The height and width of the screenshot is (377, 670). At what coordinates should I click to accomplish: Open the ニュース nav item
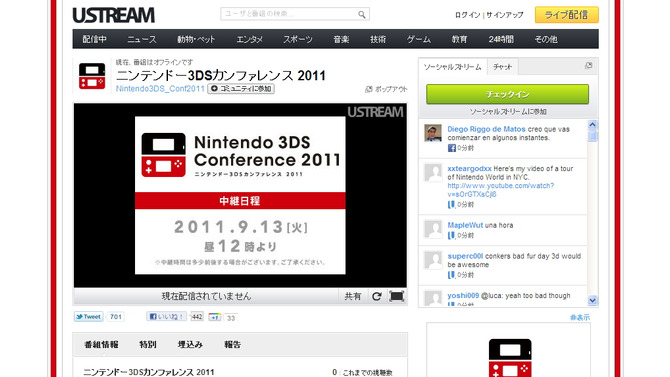(142, 39)
